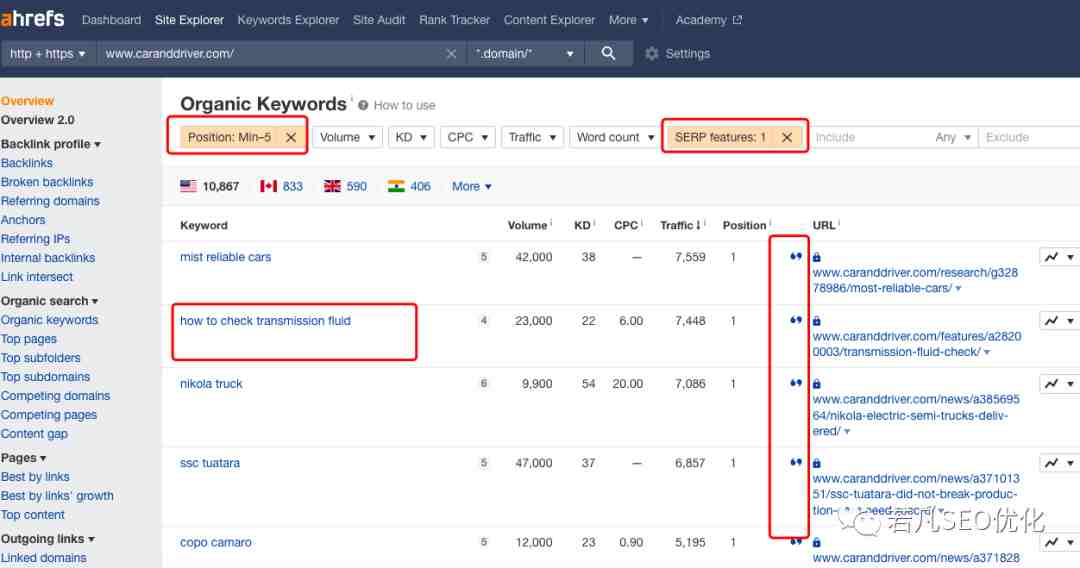Image resolution: width=1080 pixels, height=568 pixels.
Task: Go to Content Explorer
Action: 549,20
